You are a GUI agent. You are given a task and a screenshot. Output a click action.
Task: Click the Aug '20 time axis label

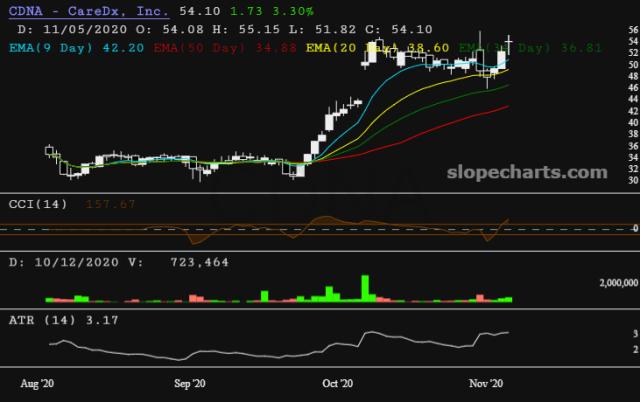37,384
